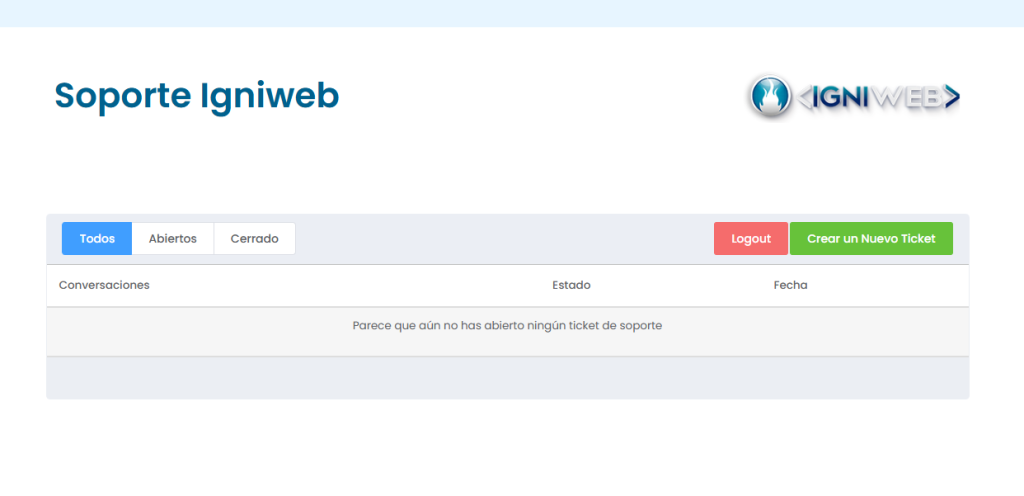This screenshot has width=1024, height=496.
Task: Click empty toolbar space left of Logout
Action: pos(500,239)
